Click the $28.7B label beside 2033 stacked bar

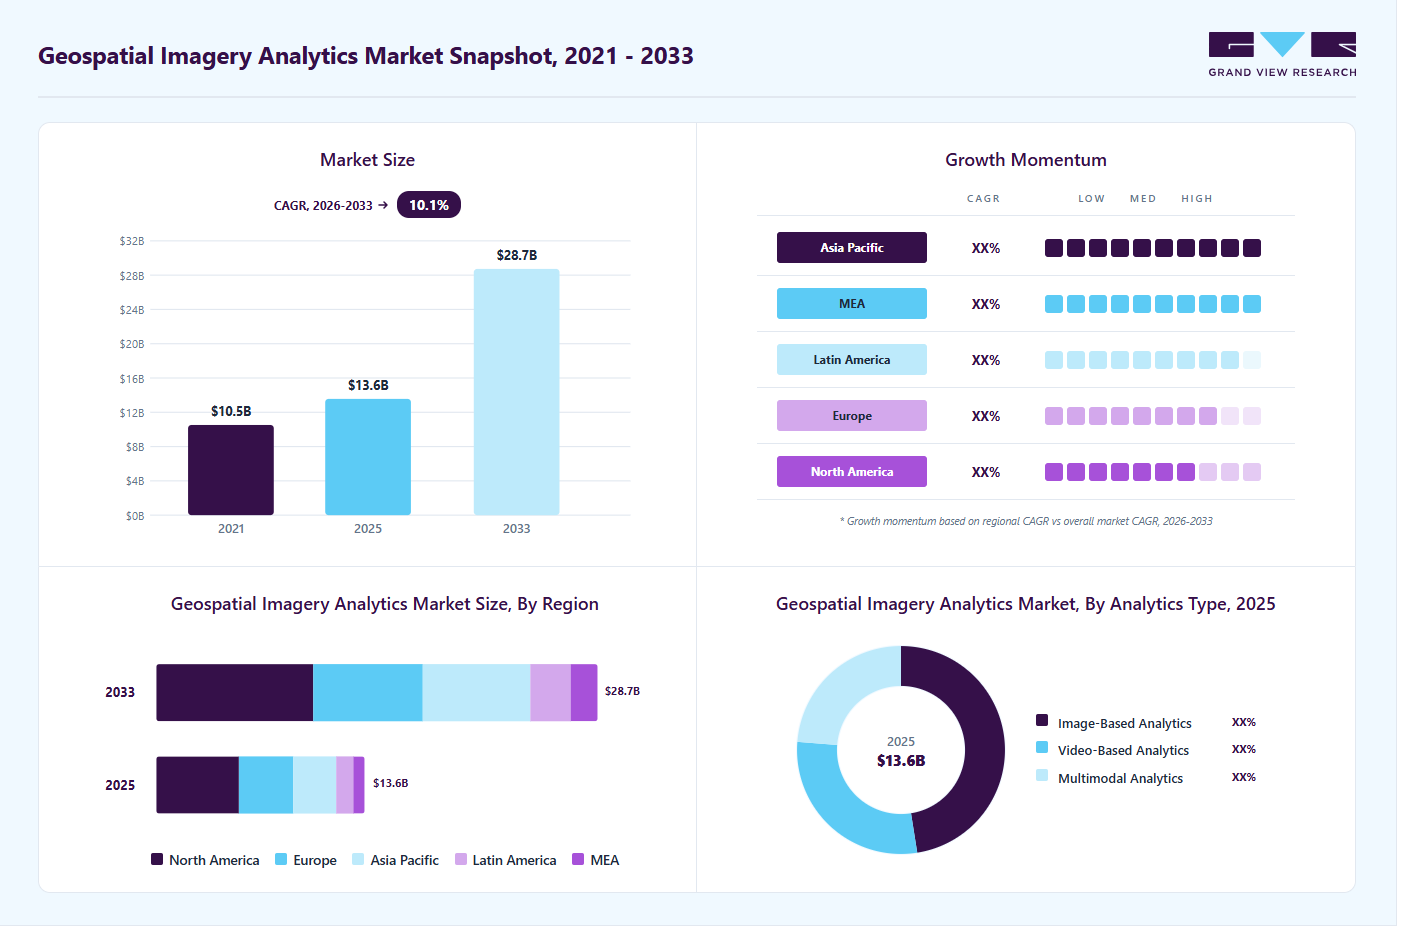(622, 691)
